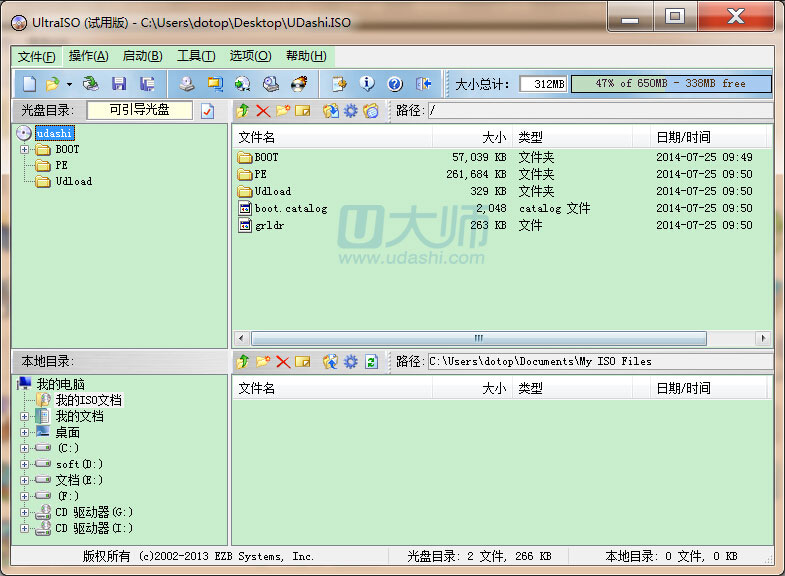This screenshot has width=785, height=576.
Task: Open the 选项(O) menu
Action: (x=250, y=56)
